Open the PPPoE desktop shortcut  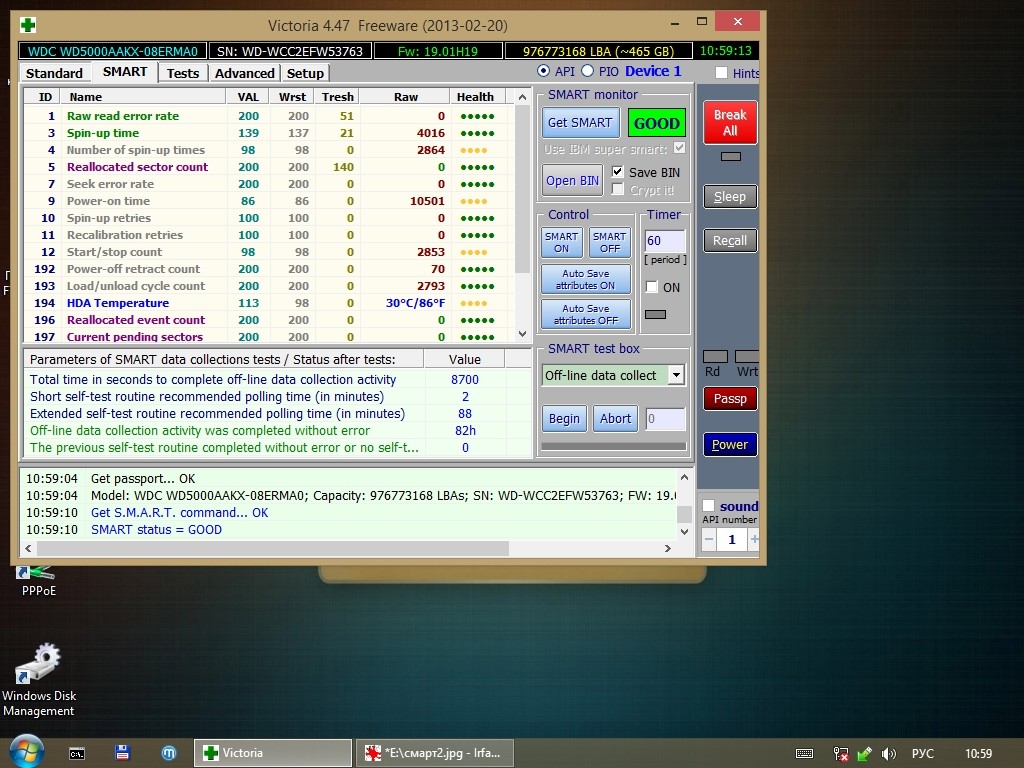(39, 581)
